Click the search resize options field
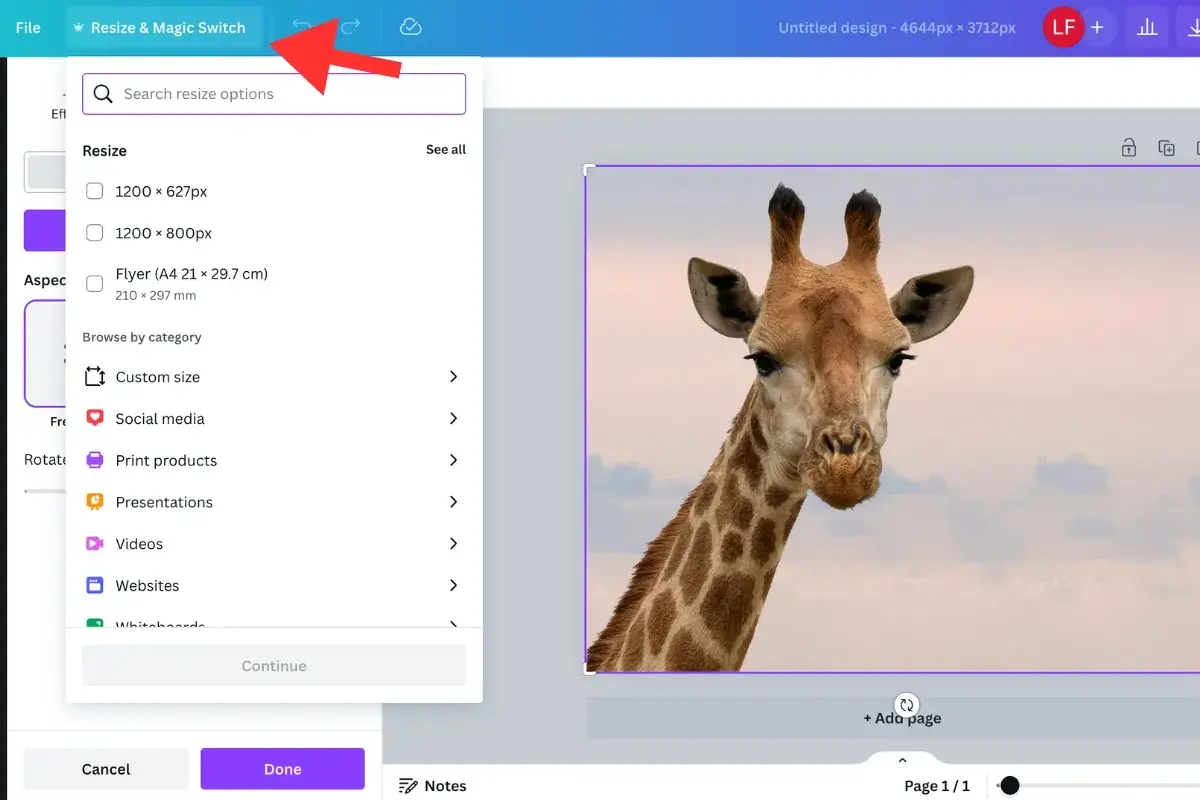Viewport: 1200px width, 800px height. tap(273, 93)
